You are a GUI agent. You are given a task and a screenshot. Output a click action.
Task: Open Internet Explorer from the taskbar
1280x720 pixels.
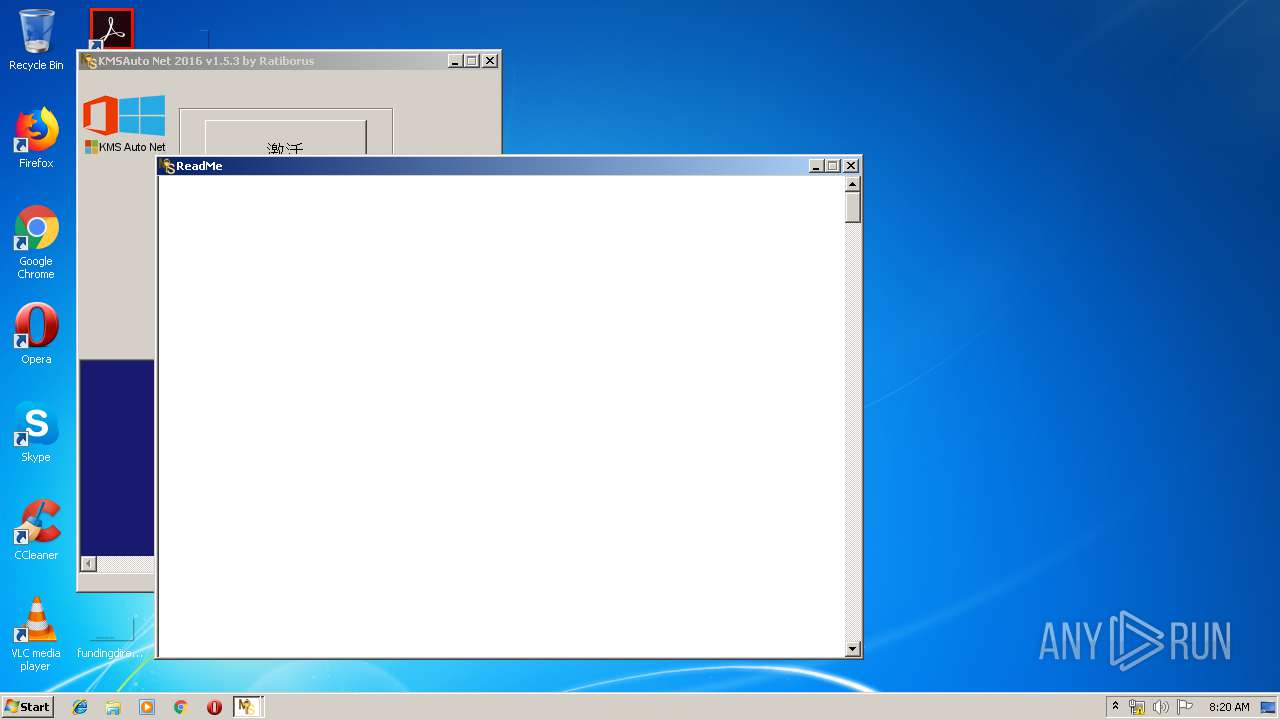(x=80, y=707)
